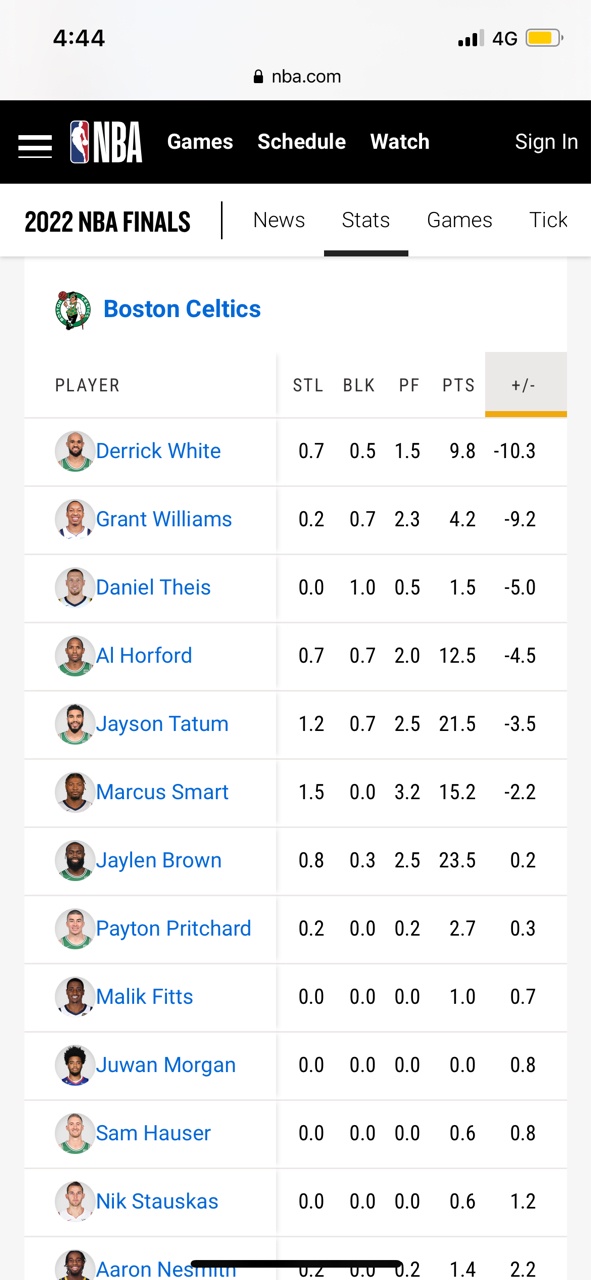The height and width of the screenshot is (1280, 591).
Task: Click the Sign In link
Action: (546, 142)
